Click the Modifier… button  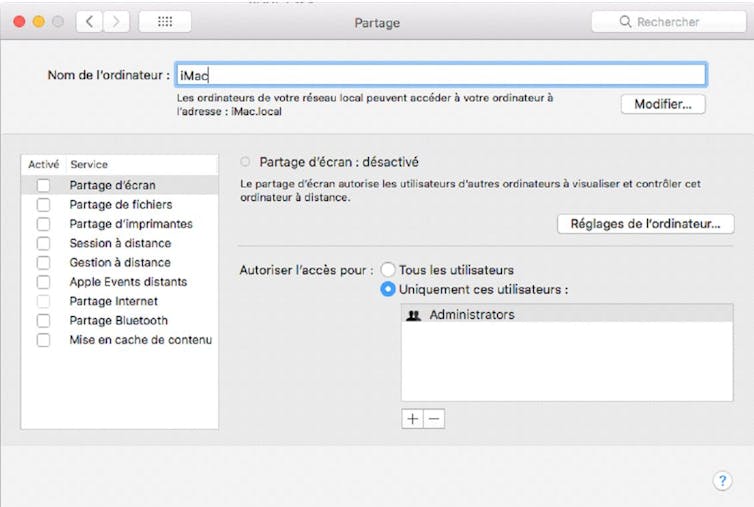(x=663, y=104)
